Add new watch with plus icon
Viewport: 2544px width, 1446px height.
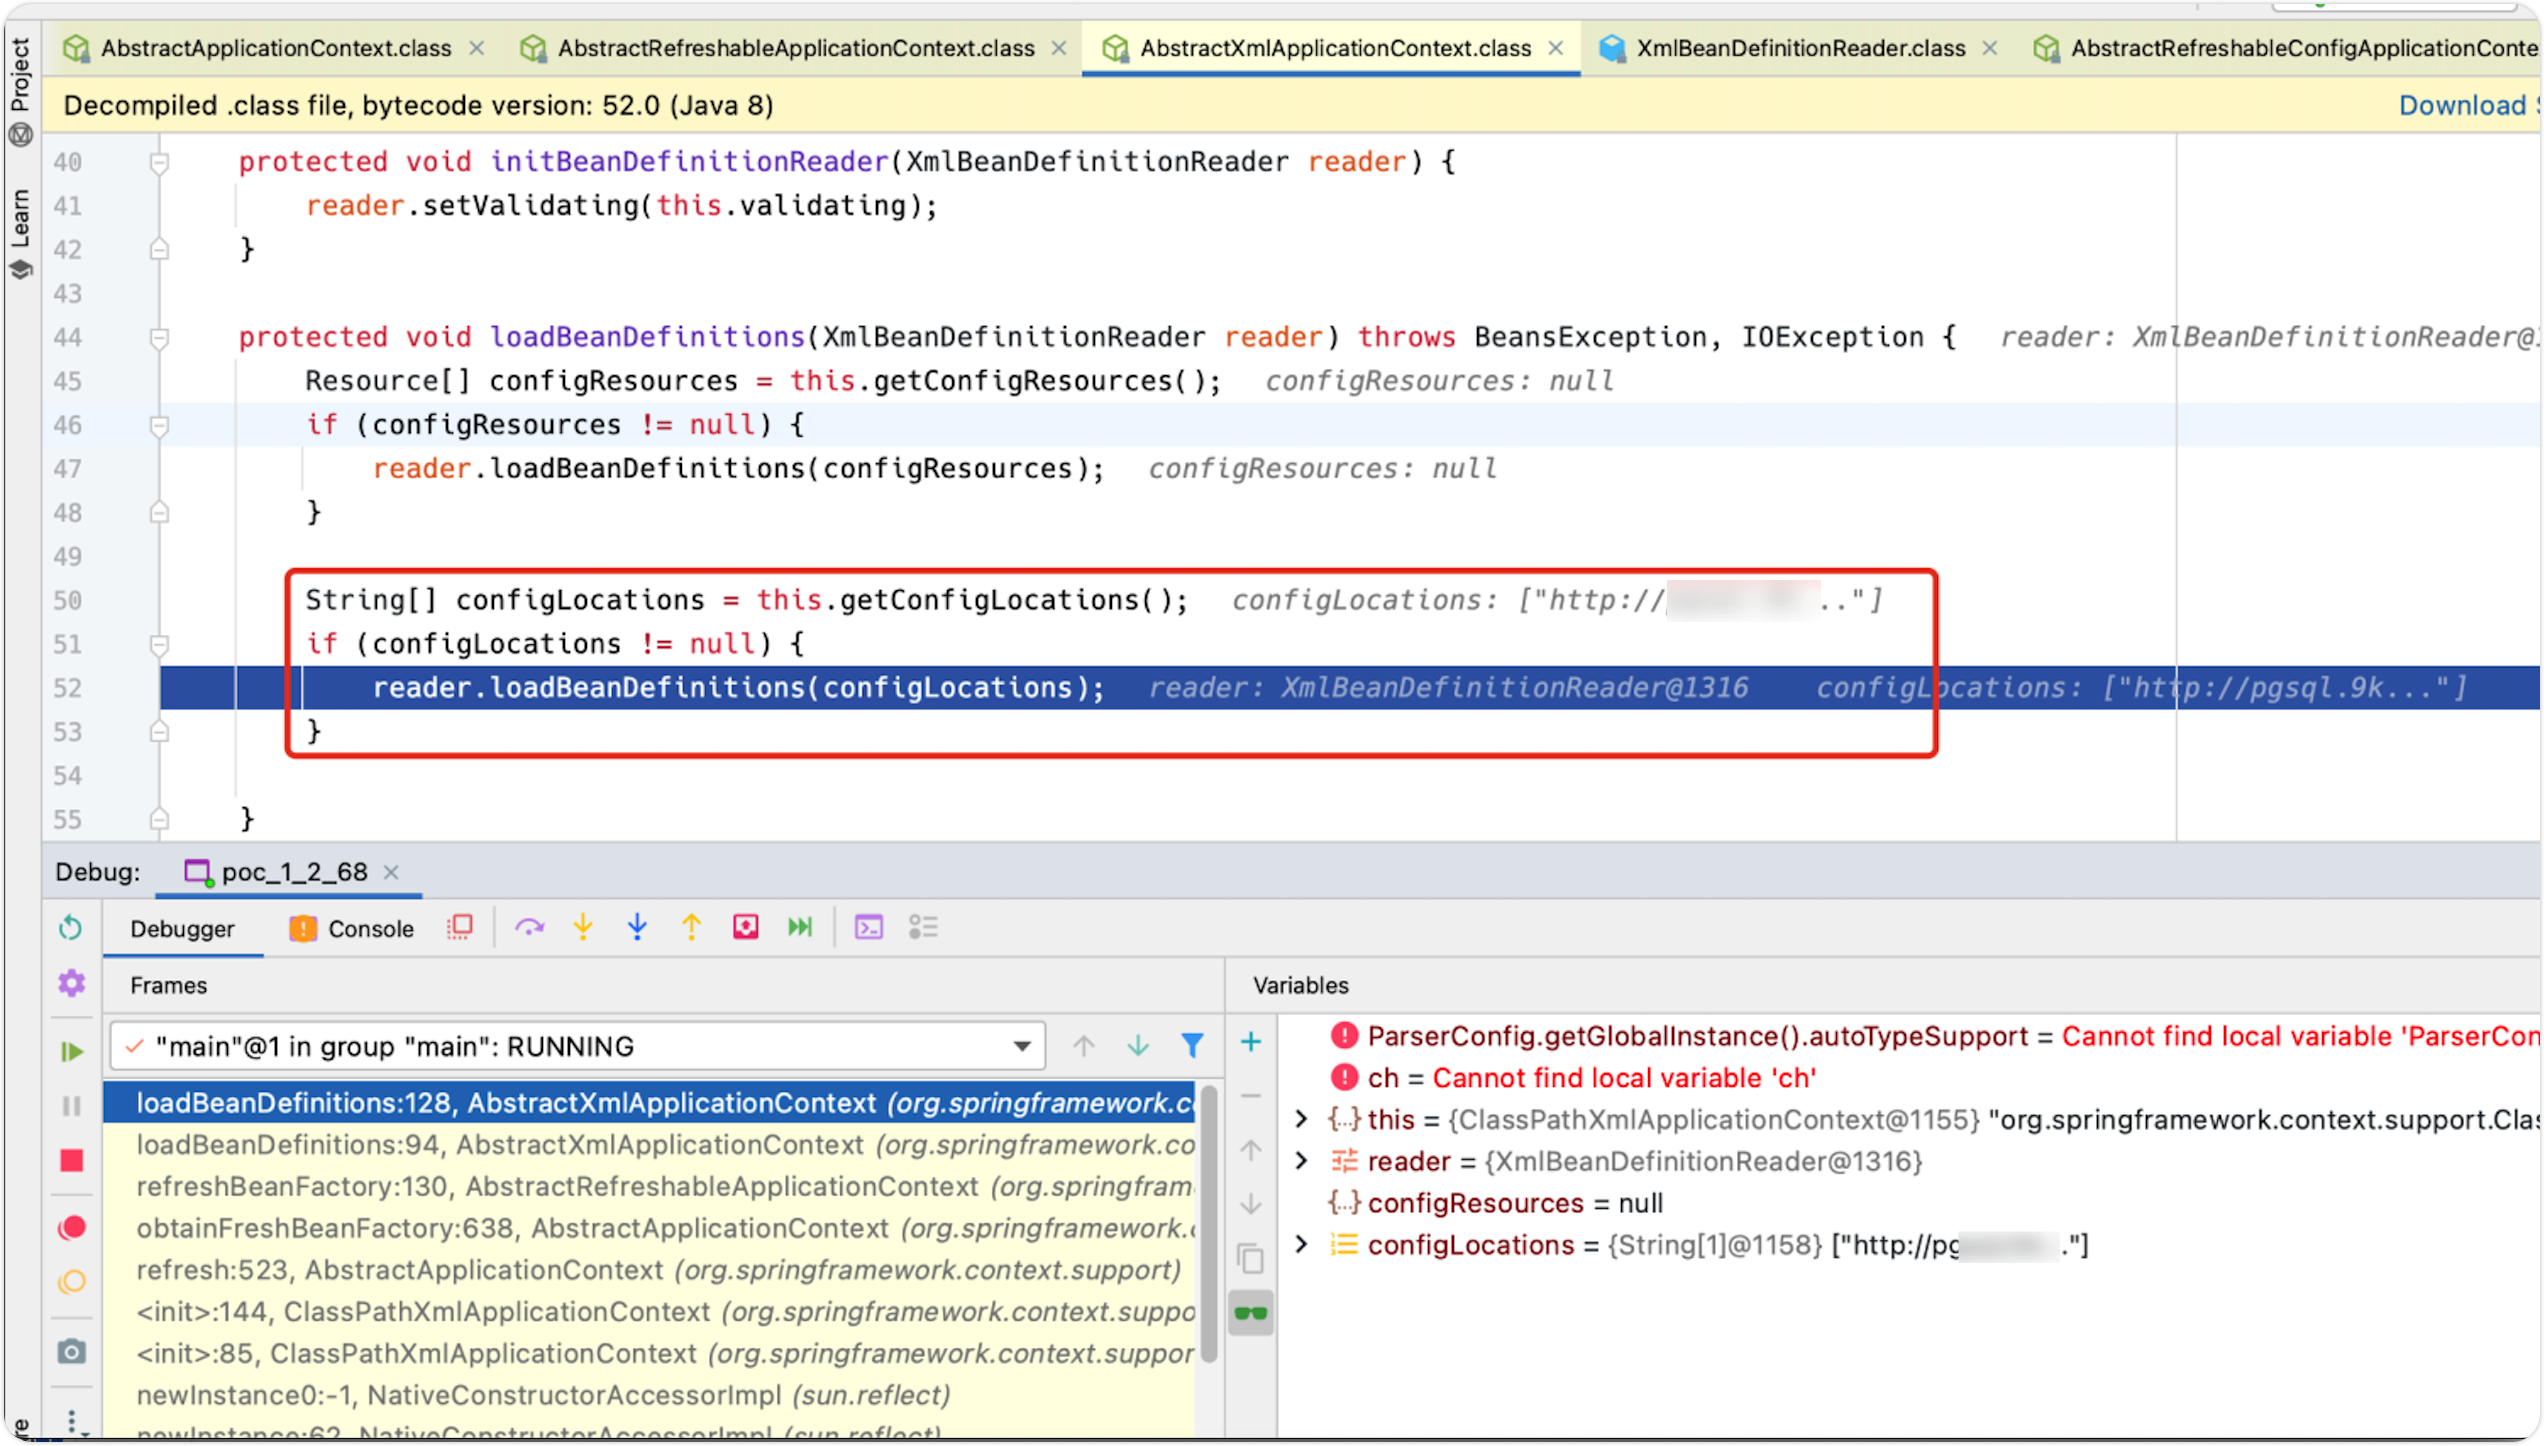(x=1251, y=1043)
